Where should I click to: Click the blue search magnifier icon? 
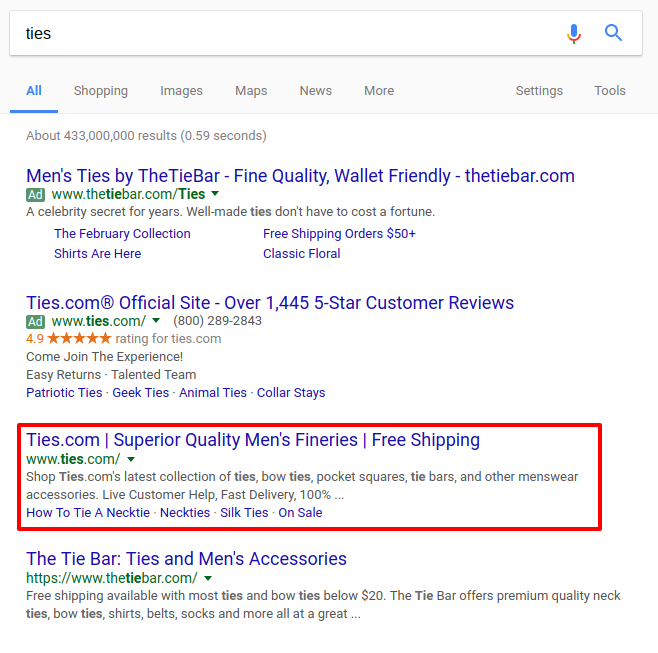(613, 33)
